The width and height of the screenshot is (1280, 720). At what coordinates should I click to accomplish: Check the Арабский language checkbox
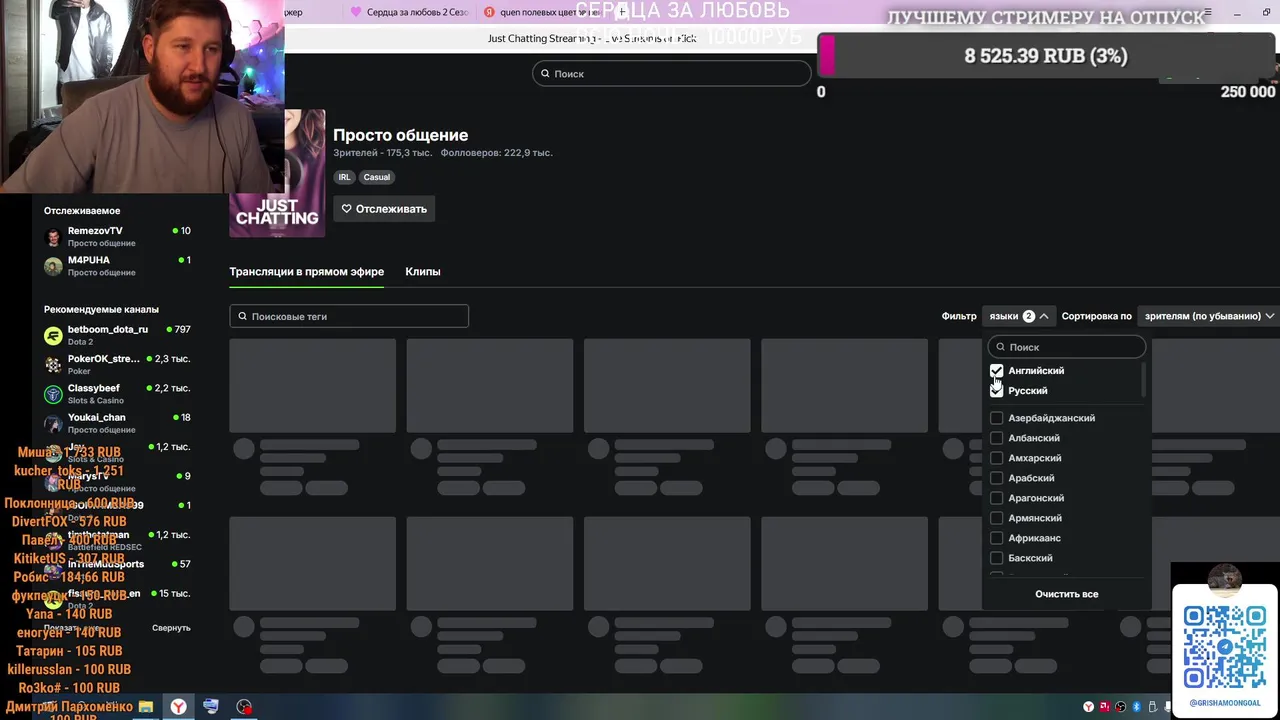[996, 478]
